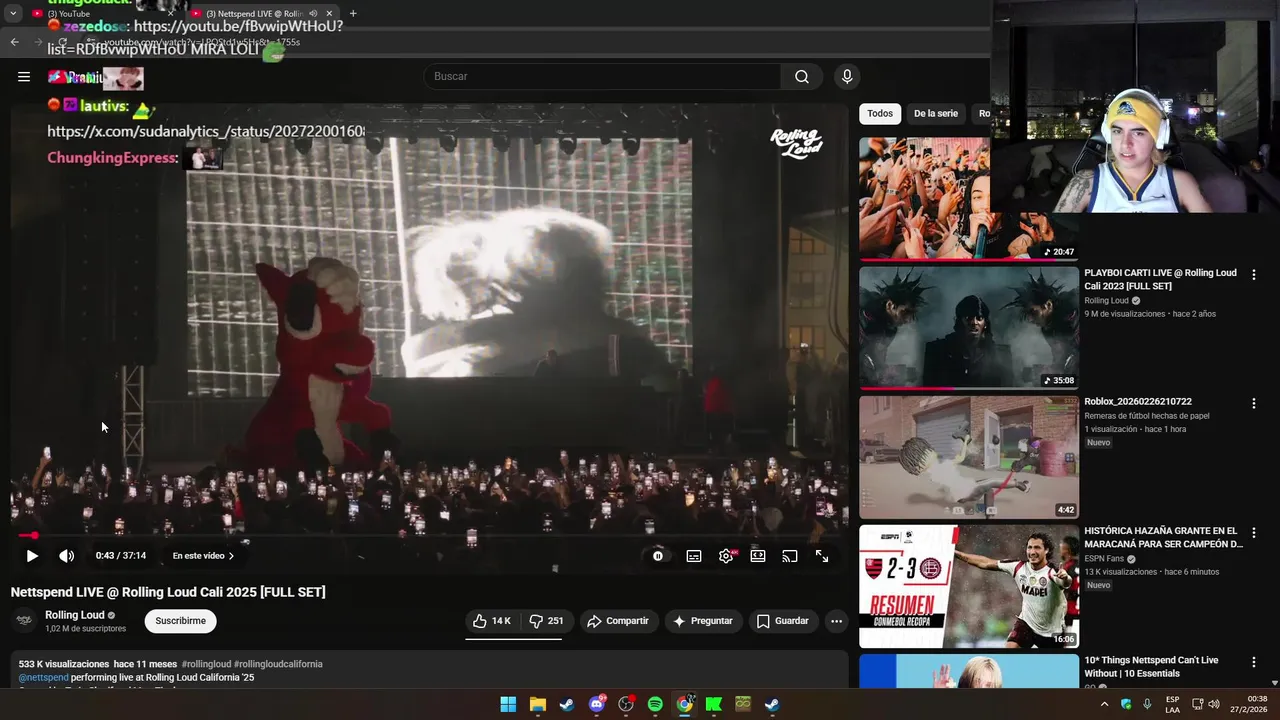Open options for the 10 Essentials video
Image resolution: width=1280 pixels, height=720 pixels.
(x=1253, y=662)
